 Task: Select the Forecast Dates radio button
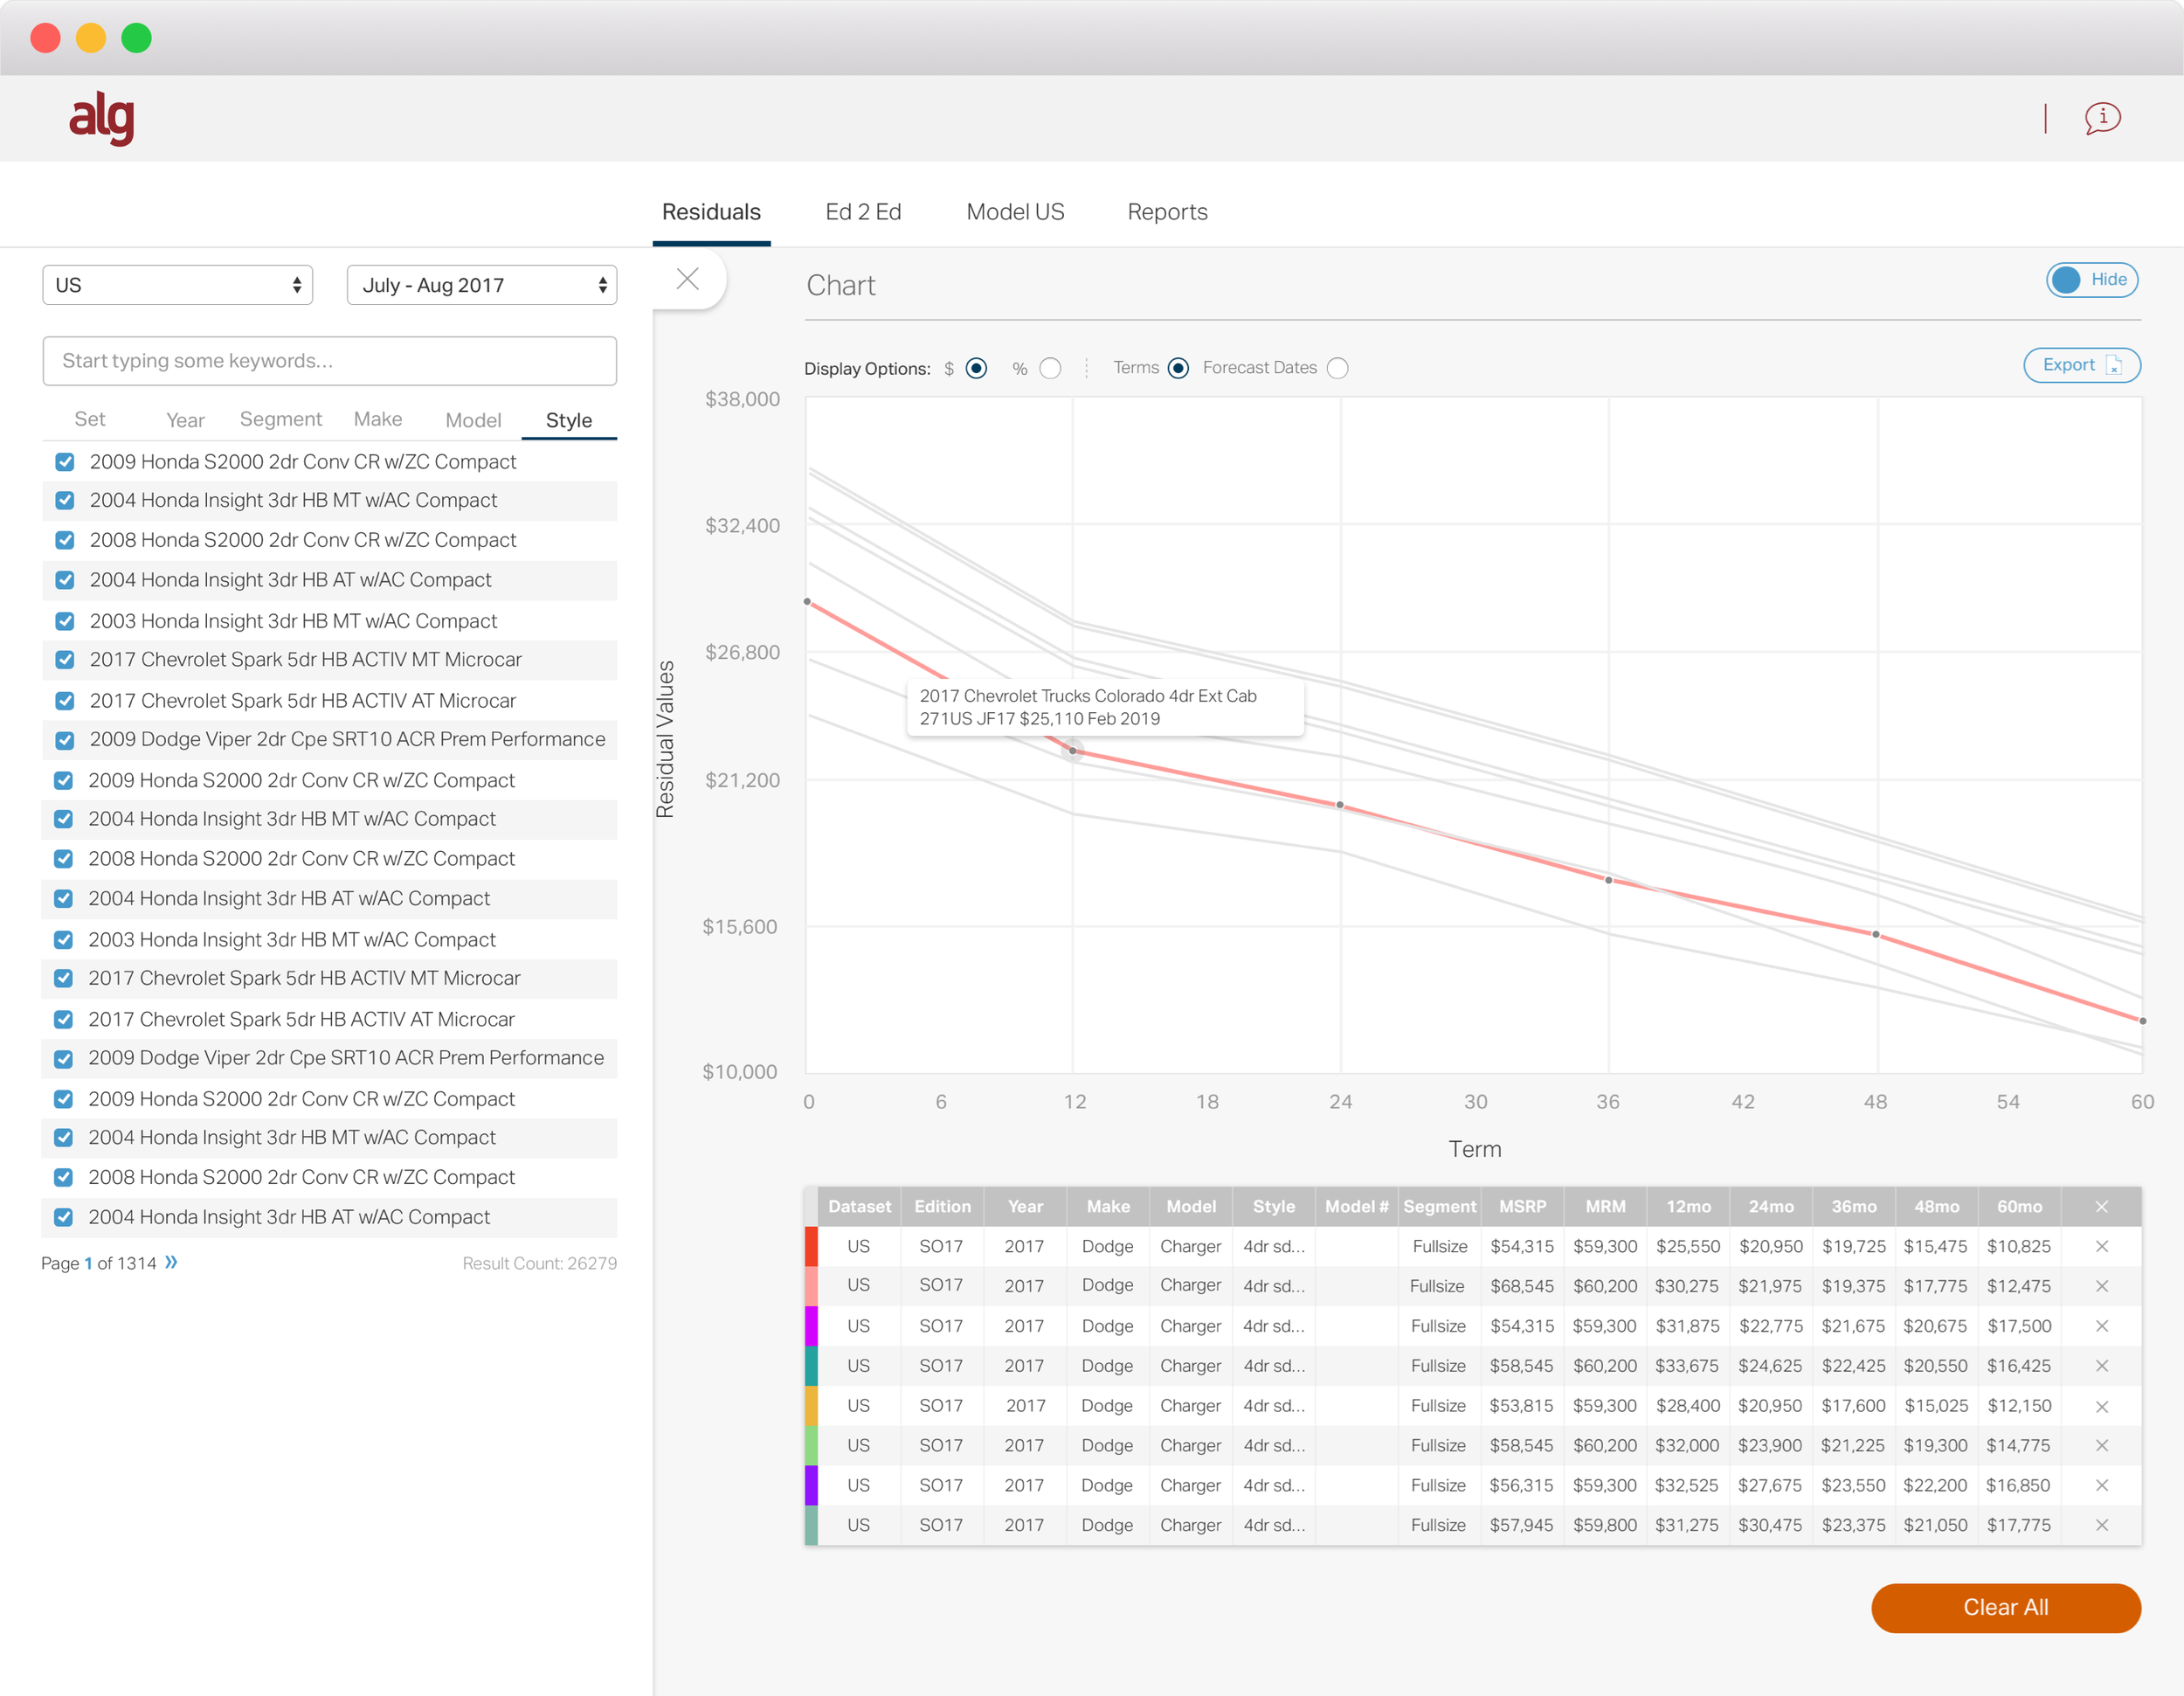pos(1337,368)
